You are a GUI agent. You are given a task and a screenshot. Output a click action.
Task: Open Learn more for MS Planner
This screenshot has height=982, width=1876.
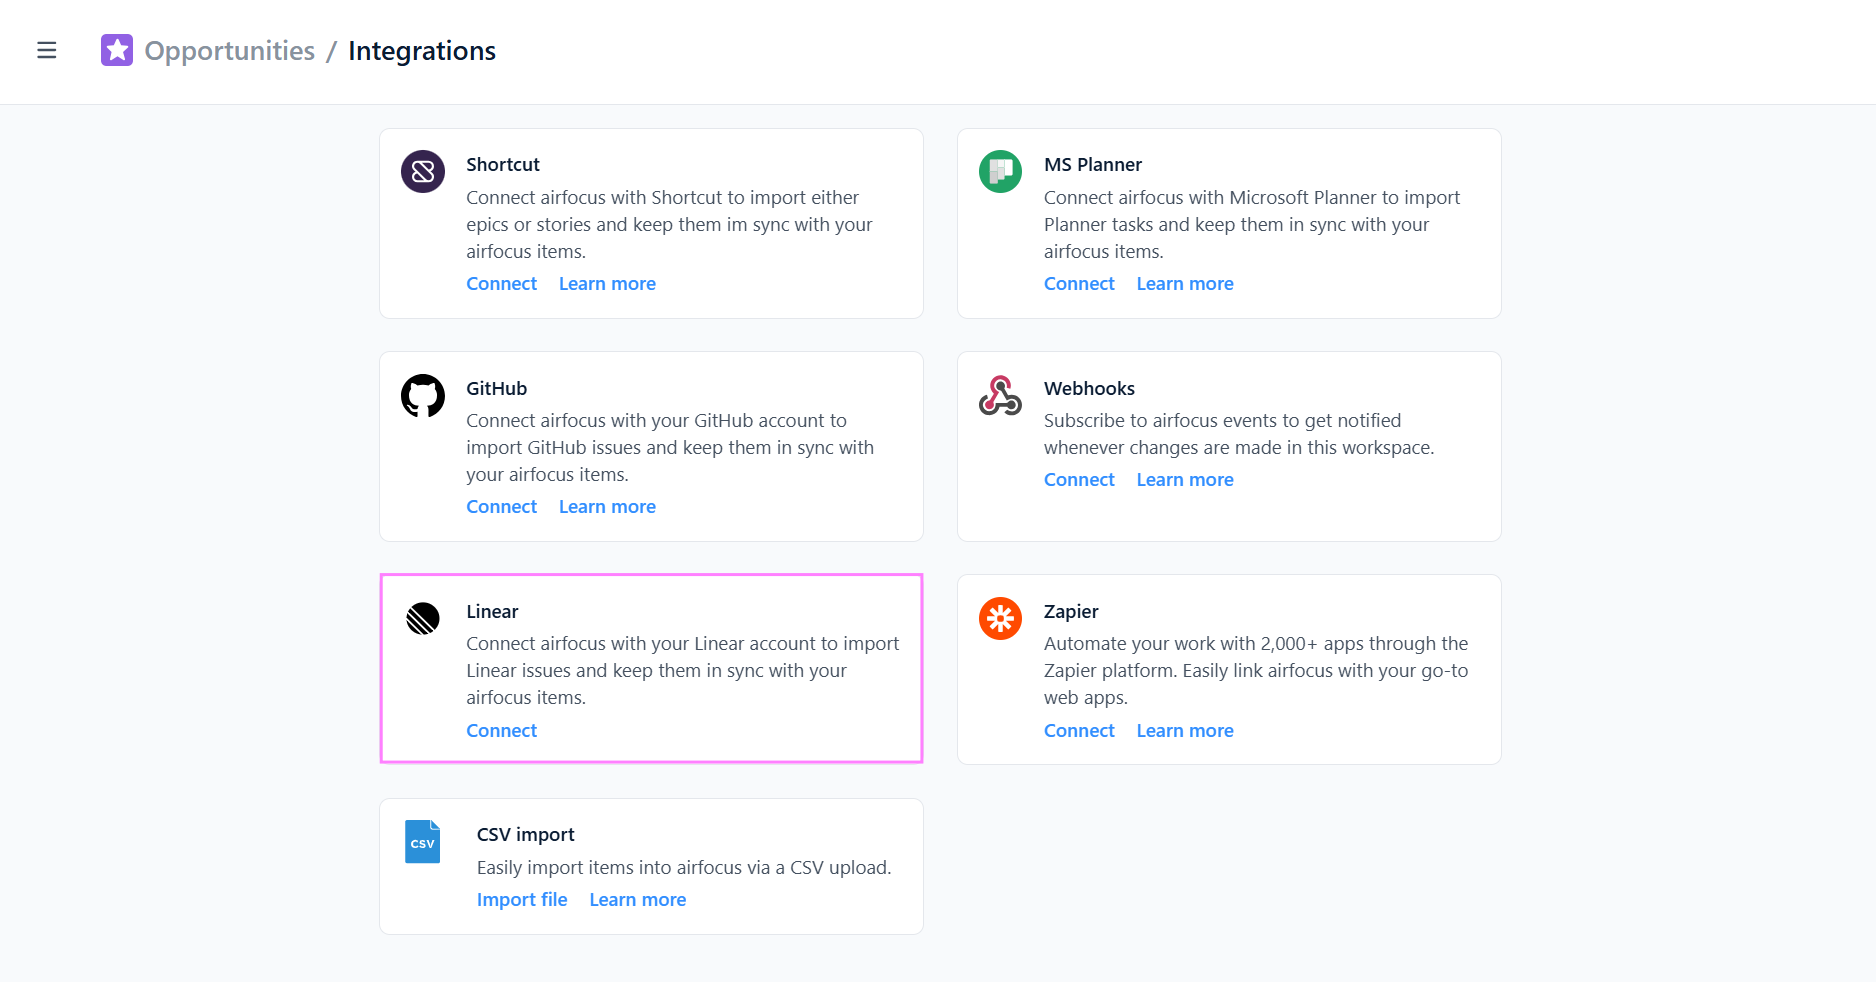pos(1185,284)
